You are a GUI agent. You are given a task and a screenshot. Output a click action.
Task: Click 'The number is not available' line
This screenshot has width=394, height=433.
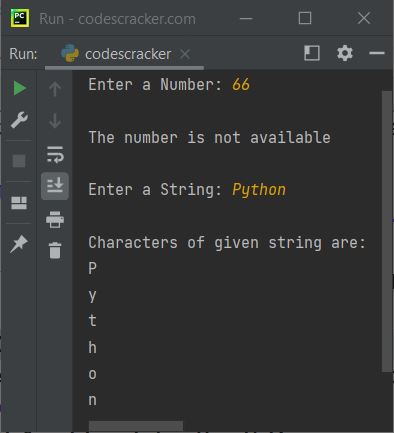209,137
